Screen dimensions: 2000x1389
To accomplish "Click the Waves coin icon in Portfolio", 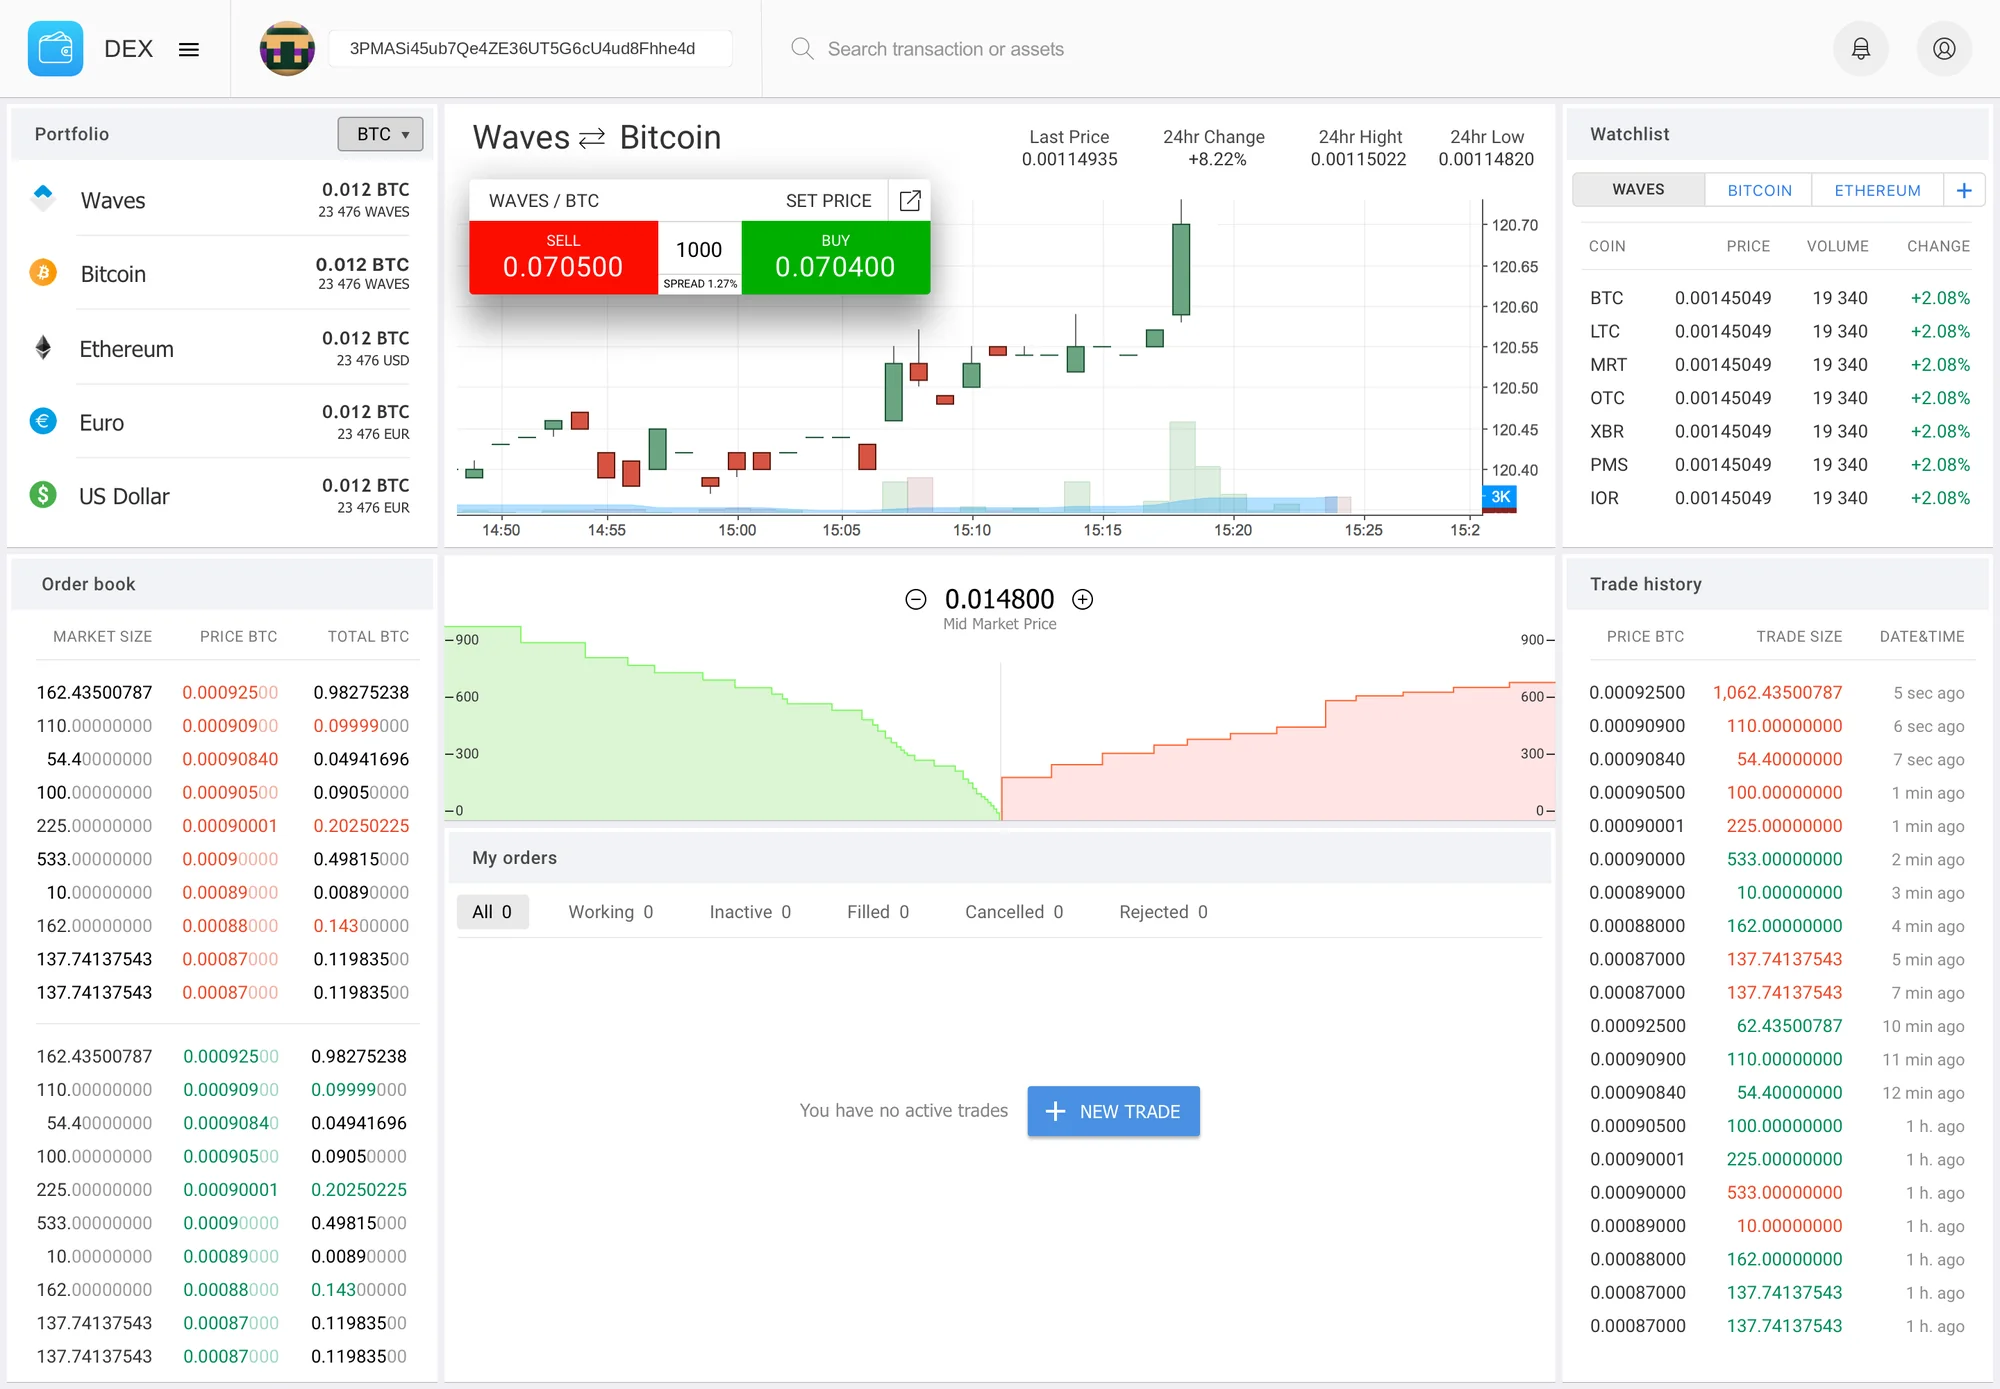I will pyautogui.click(x=43, y=197).
